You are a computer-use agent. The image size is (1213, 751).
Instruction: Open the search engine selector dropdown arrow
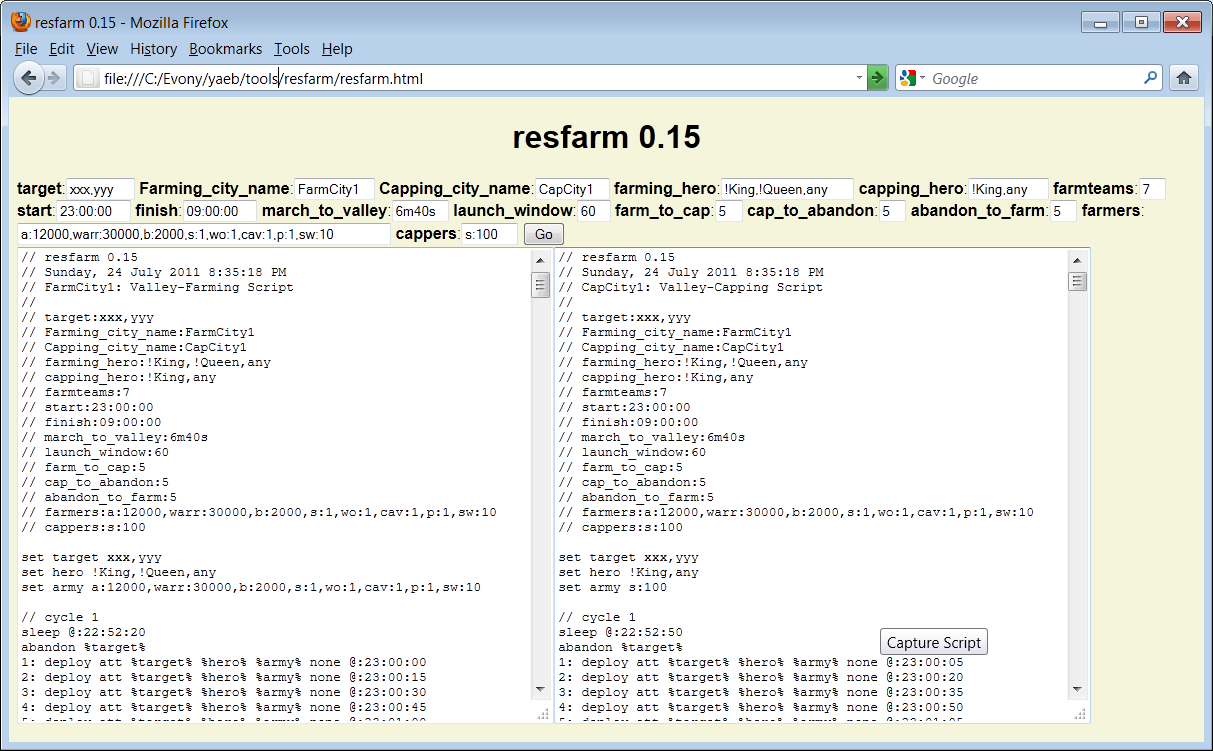(923, 78)
